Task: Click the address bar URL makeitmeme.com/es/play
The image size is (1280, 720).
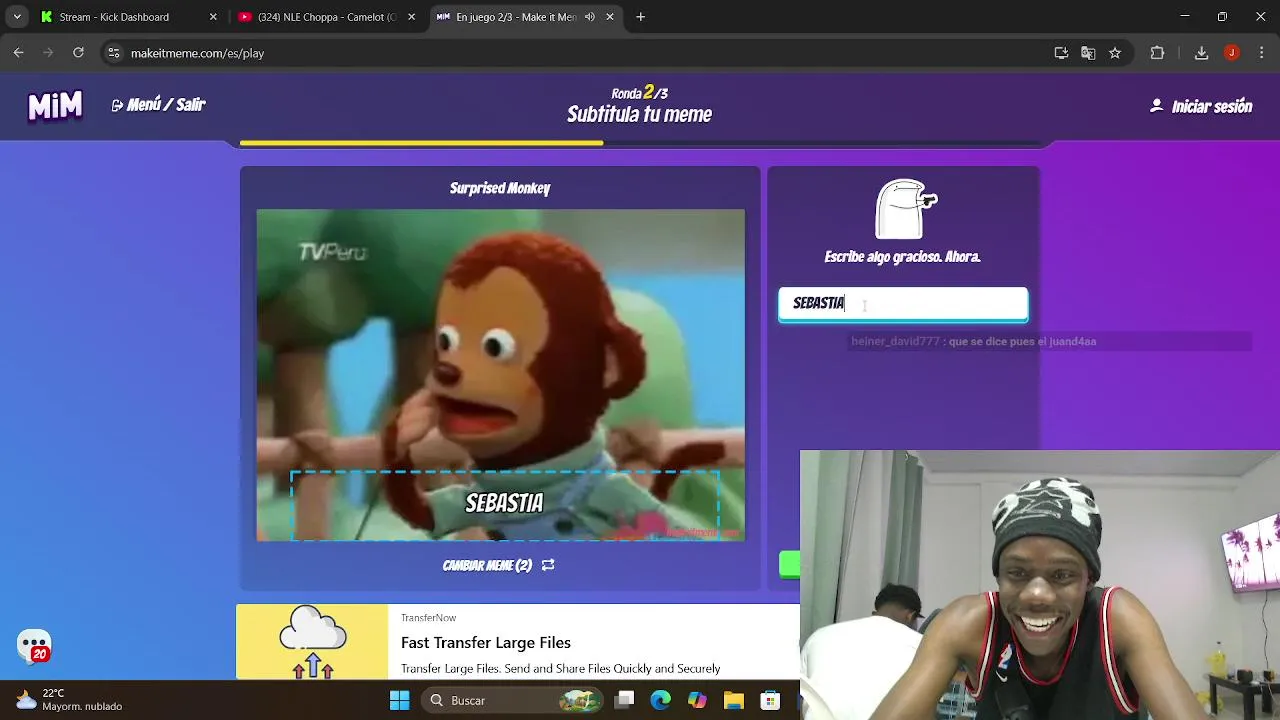Action: (197, 53)
